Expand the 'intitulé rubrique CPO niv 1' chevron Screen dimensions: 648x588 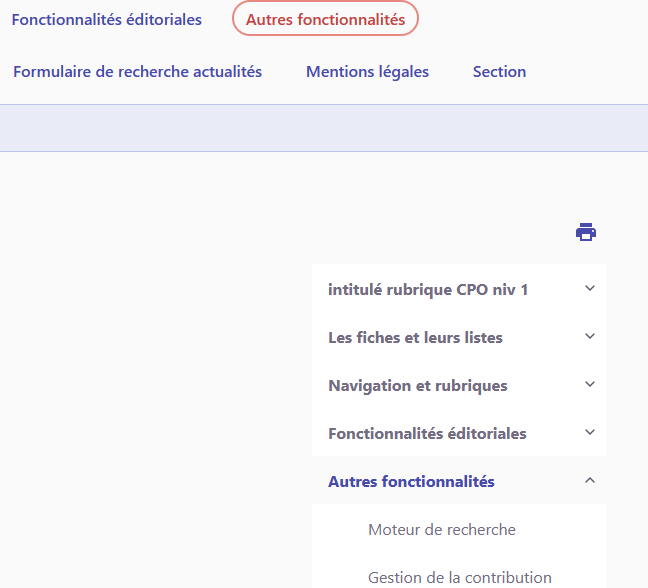tap(590, 288)
